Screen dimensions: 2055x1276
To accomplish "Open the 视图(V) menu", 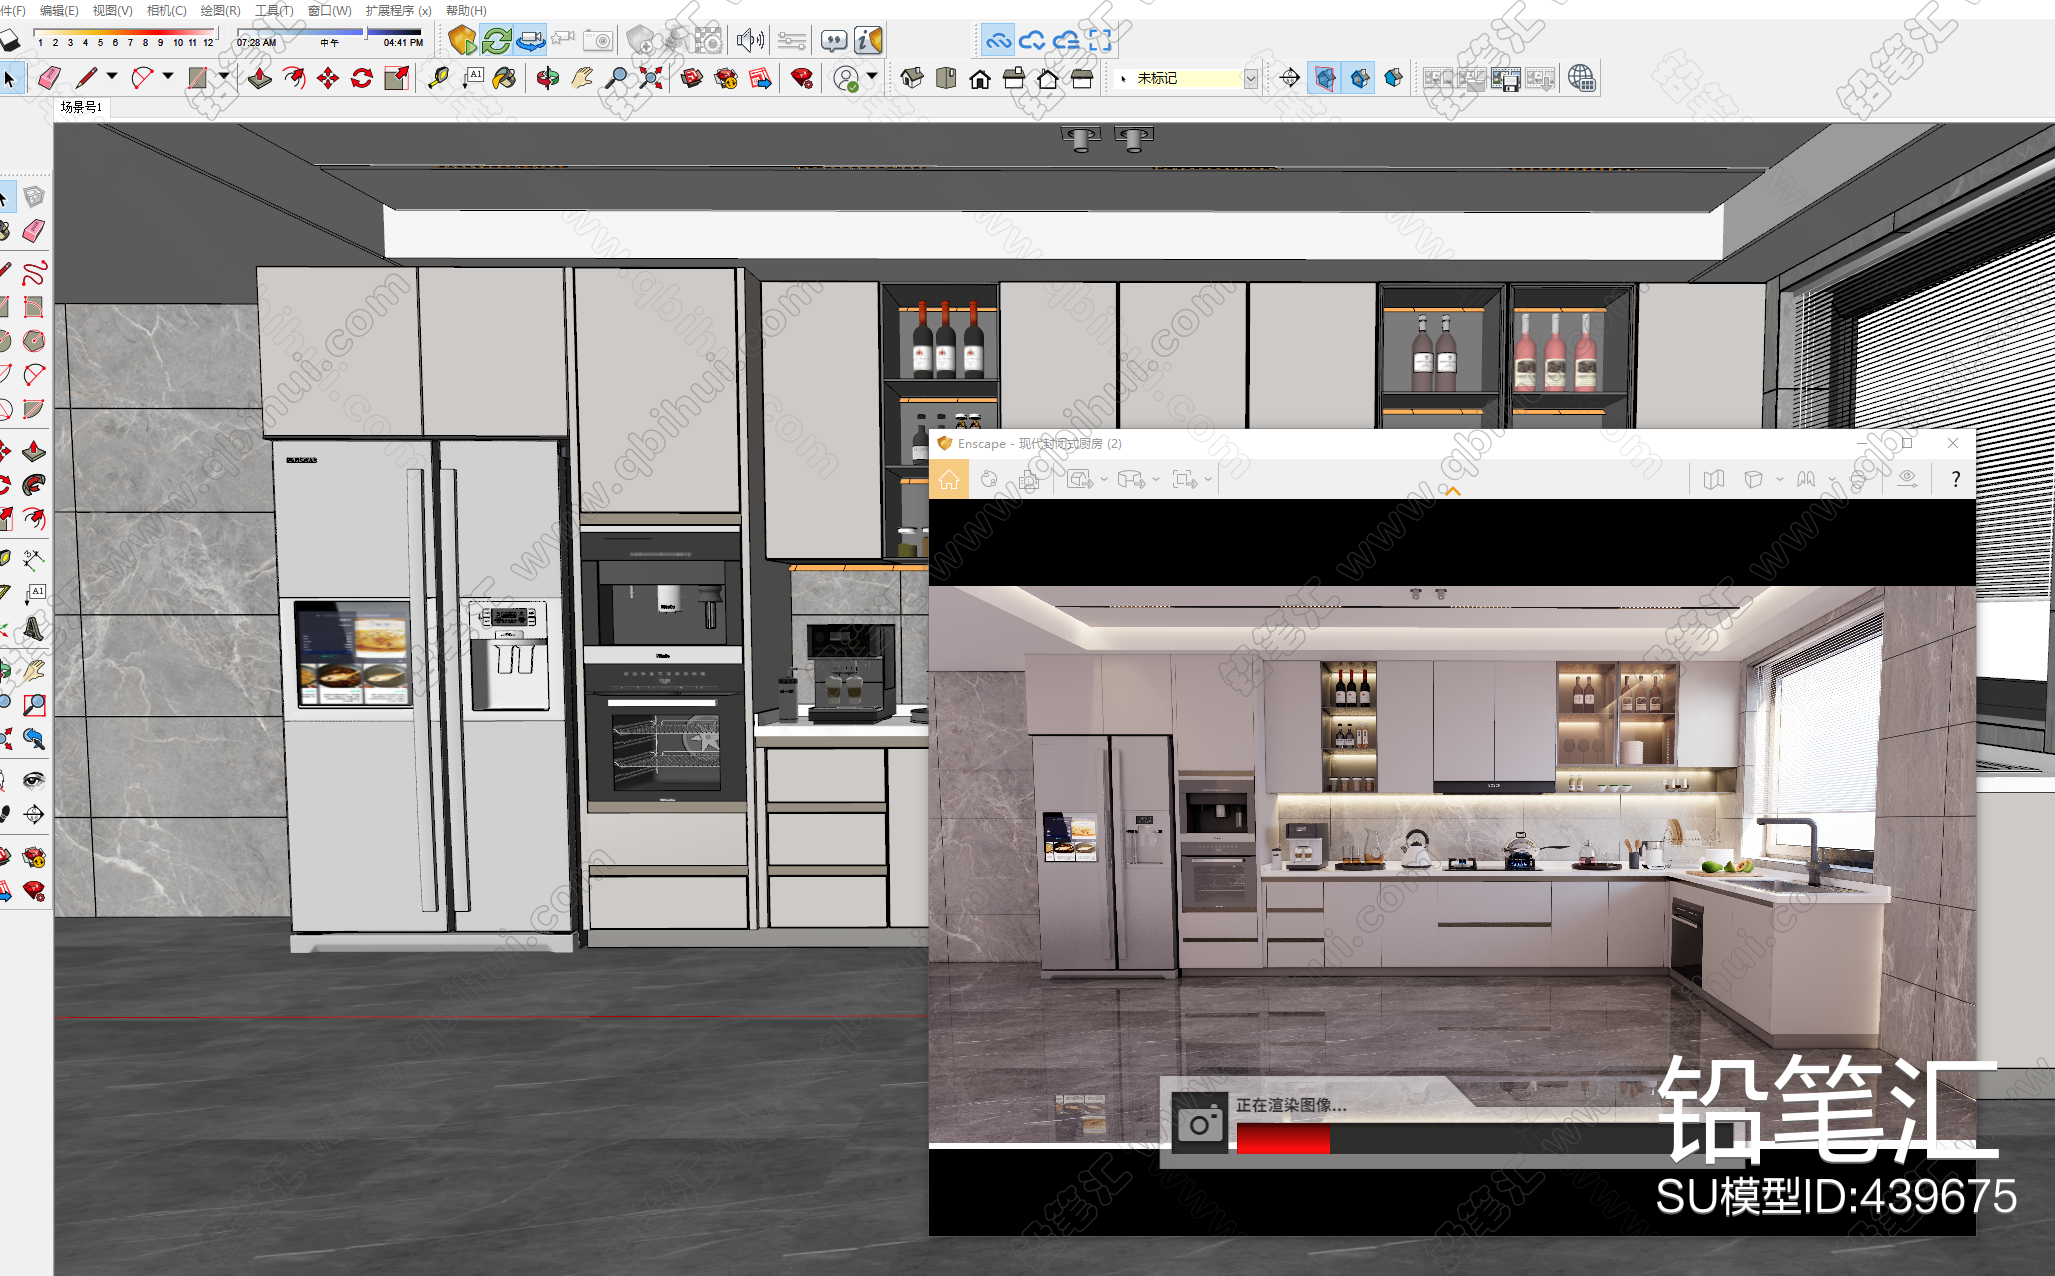I will tap(112, 10).
